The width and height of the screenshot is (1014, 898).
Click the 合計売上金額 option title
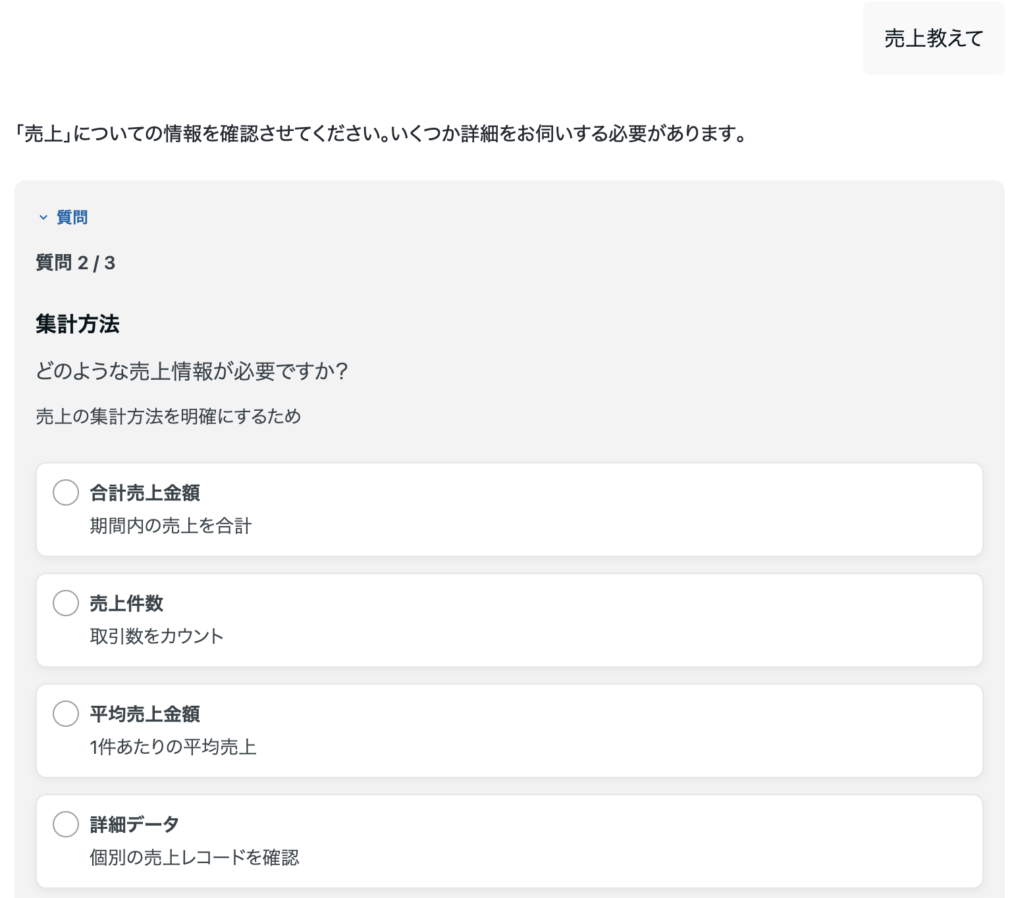tap(144, 493)
